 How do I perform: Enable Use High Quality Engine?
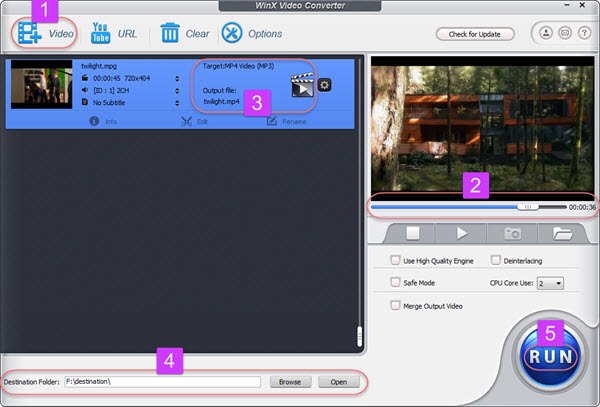click(x=395, y=260)
